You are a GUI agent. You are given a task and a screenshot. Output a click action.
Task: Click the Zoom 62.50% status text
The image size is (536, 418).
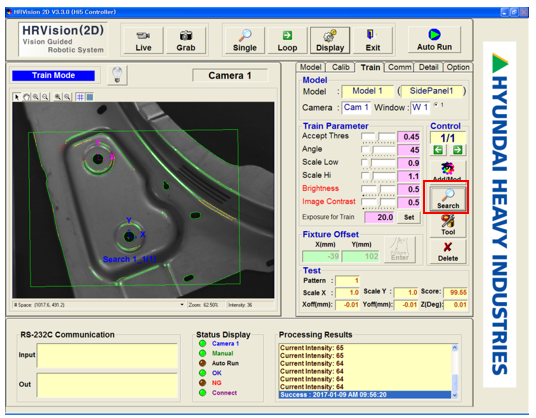point(203,305)
